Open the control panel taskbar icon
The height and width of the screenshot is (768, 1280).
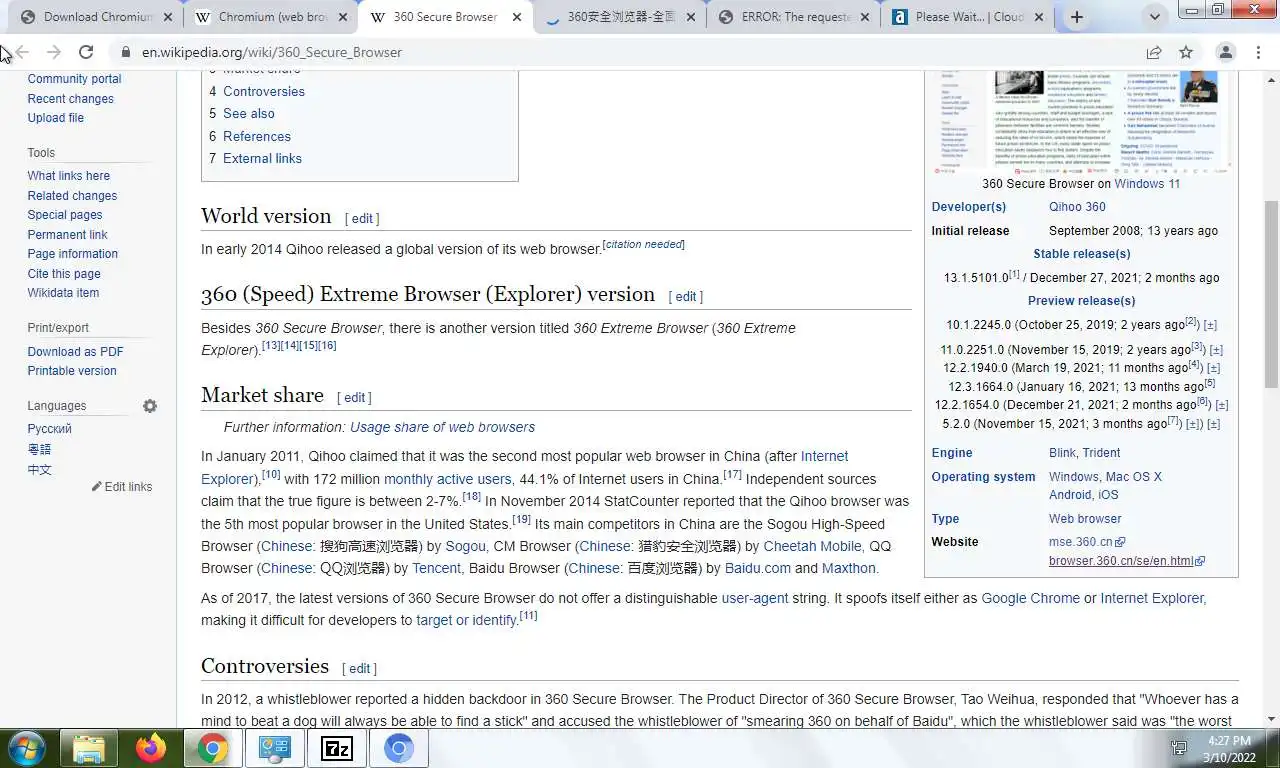click(x=274, y=748)
